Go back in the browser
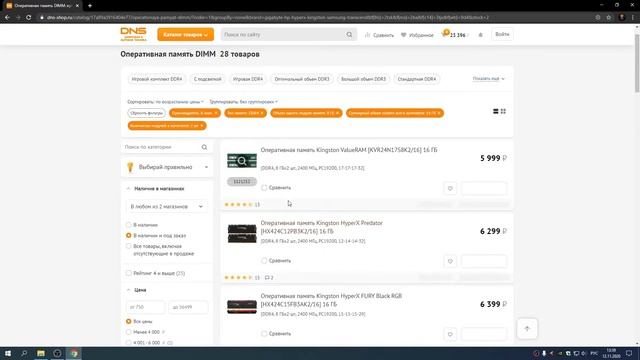 coord(7,18)
